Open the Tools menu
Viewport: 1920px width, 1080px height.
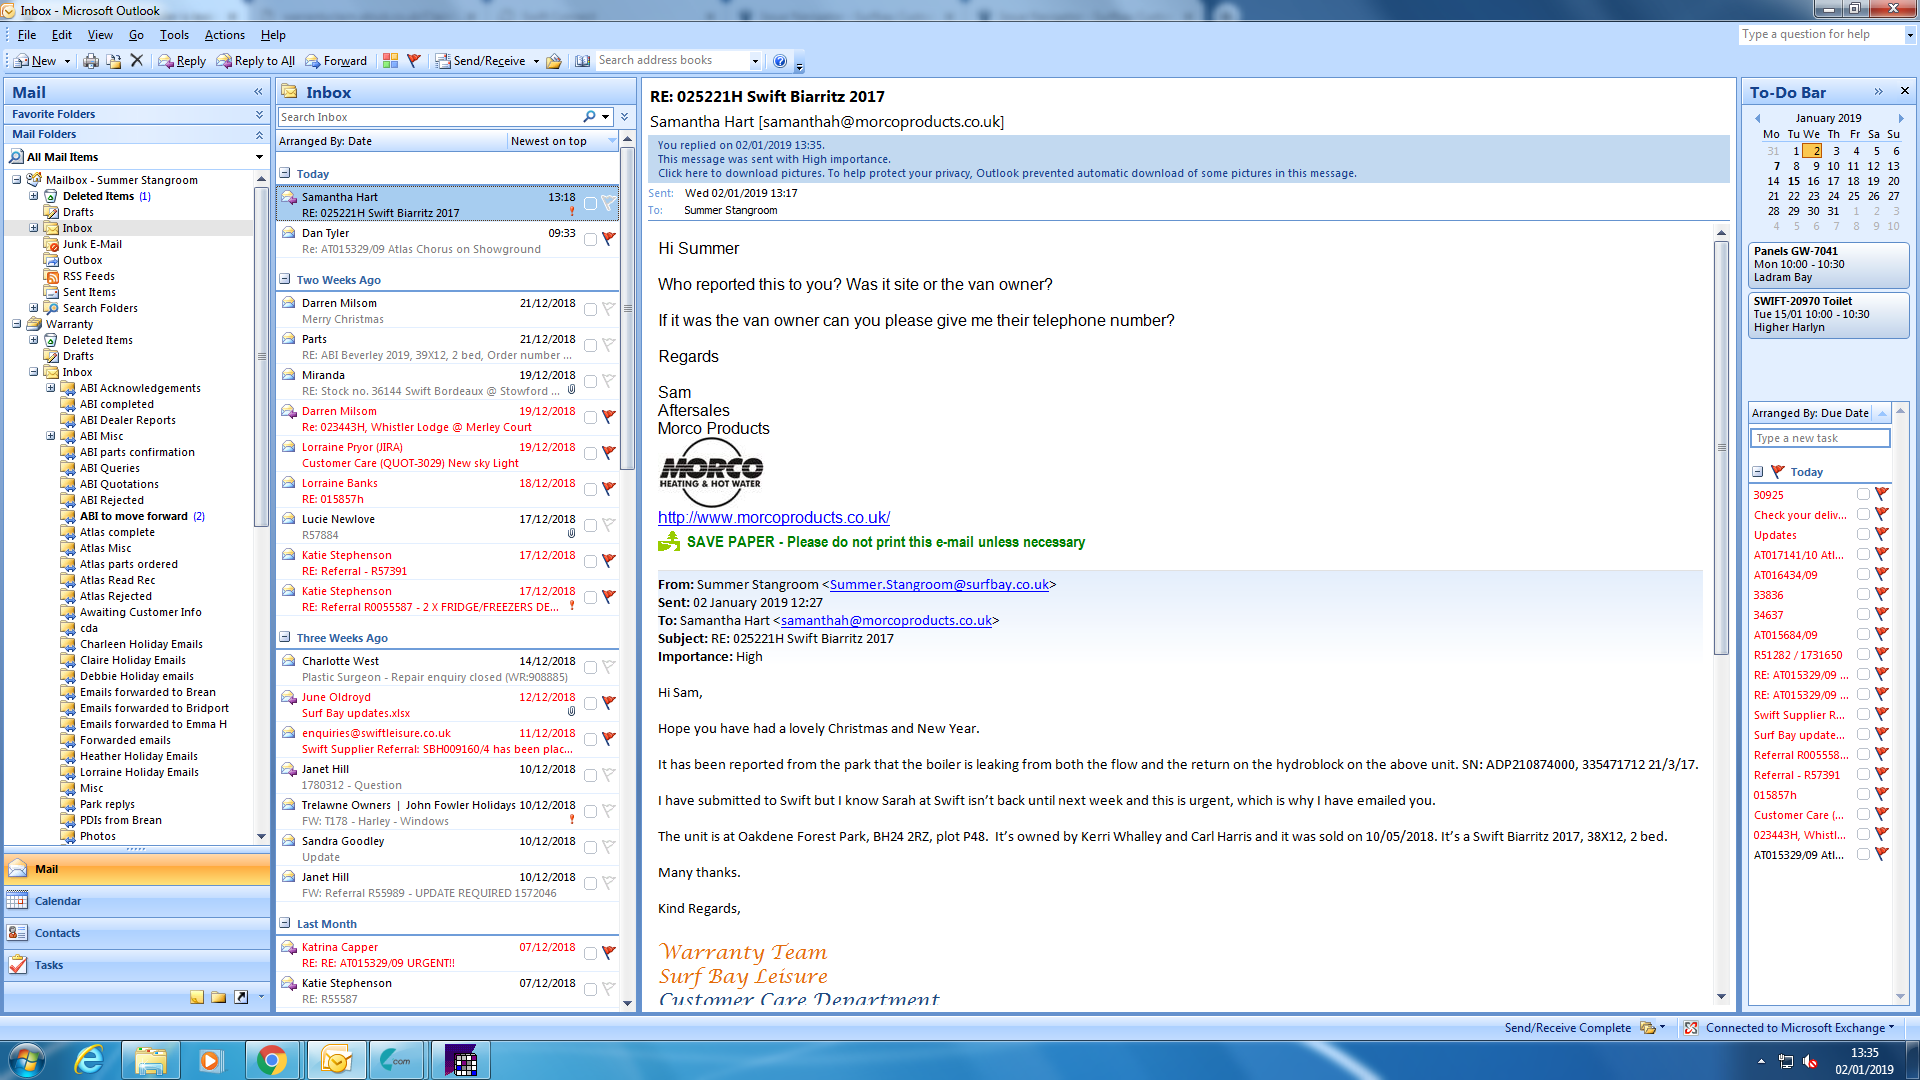coord(174,35)
